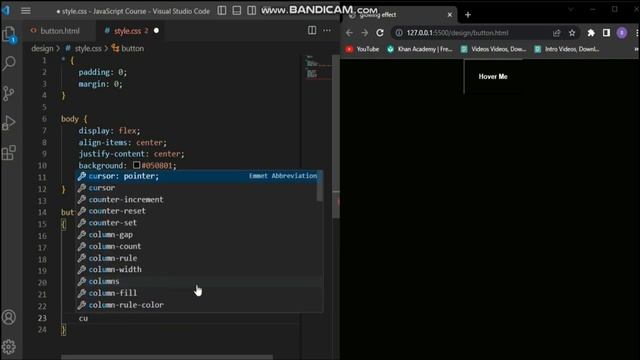Click line number 6 in gutter

point(44,119)
